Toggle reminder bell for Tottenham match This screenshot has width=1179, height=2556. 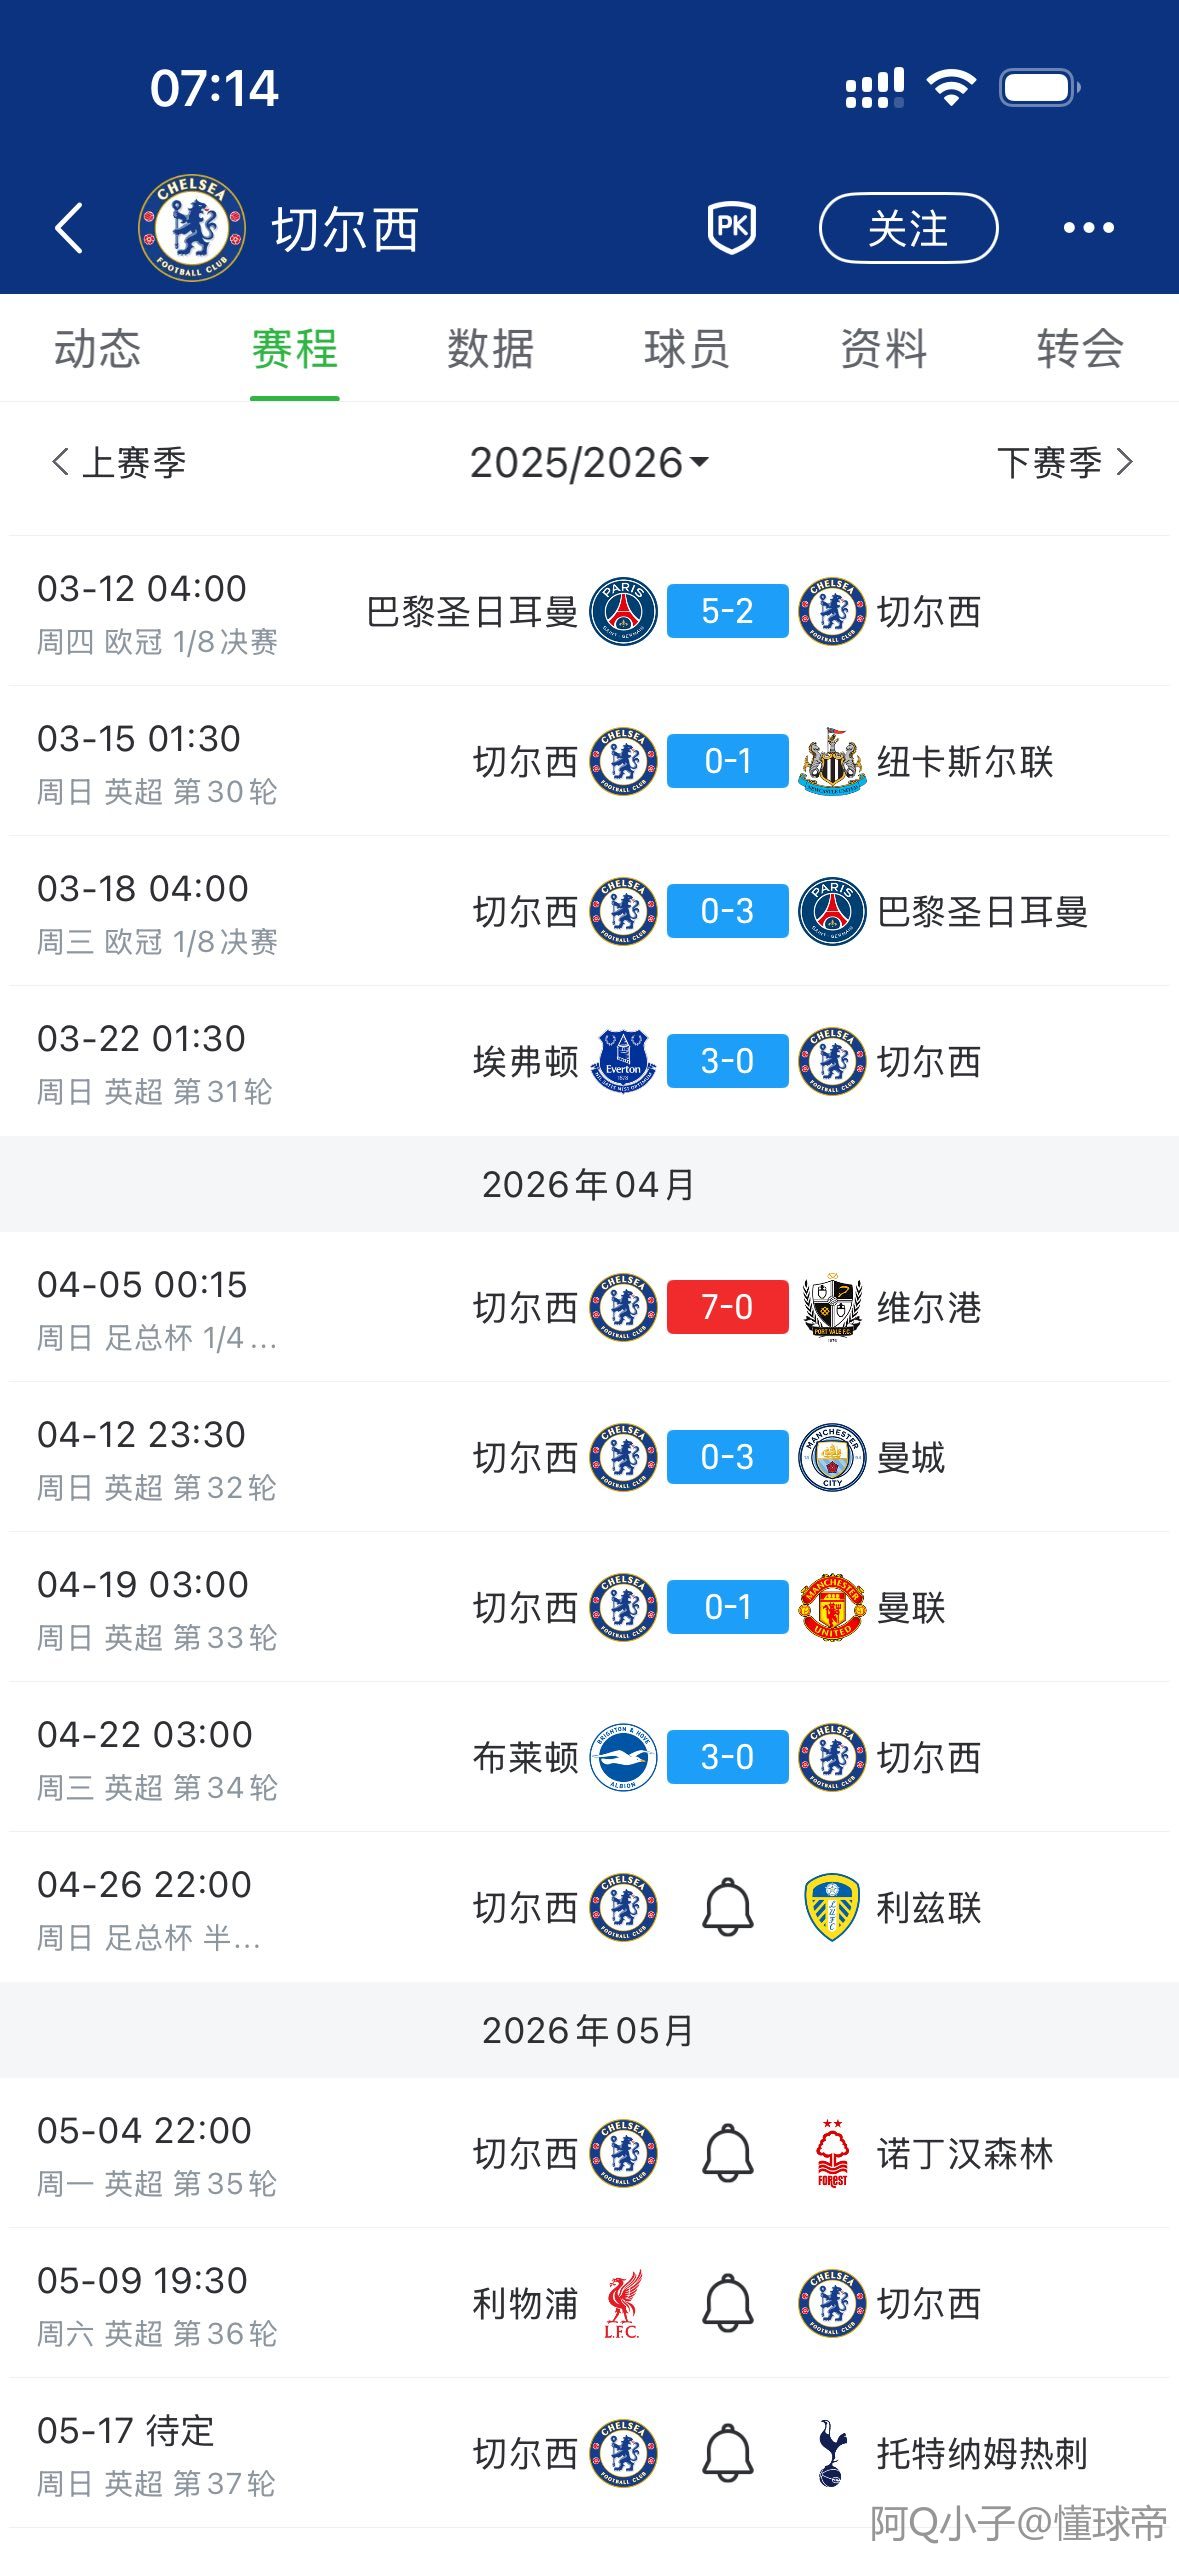(x=728, y=2453)
